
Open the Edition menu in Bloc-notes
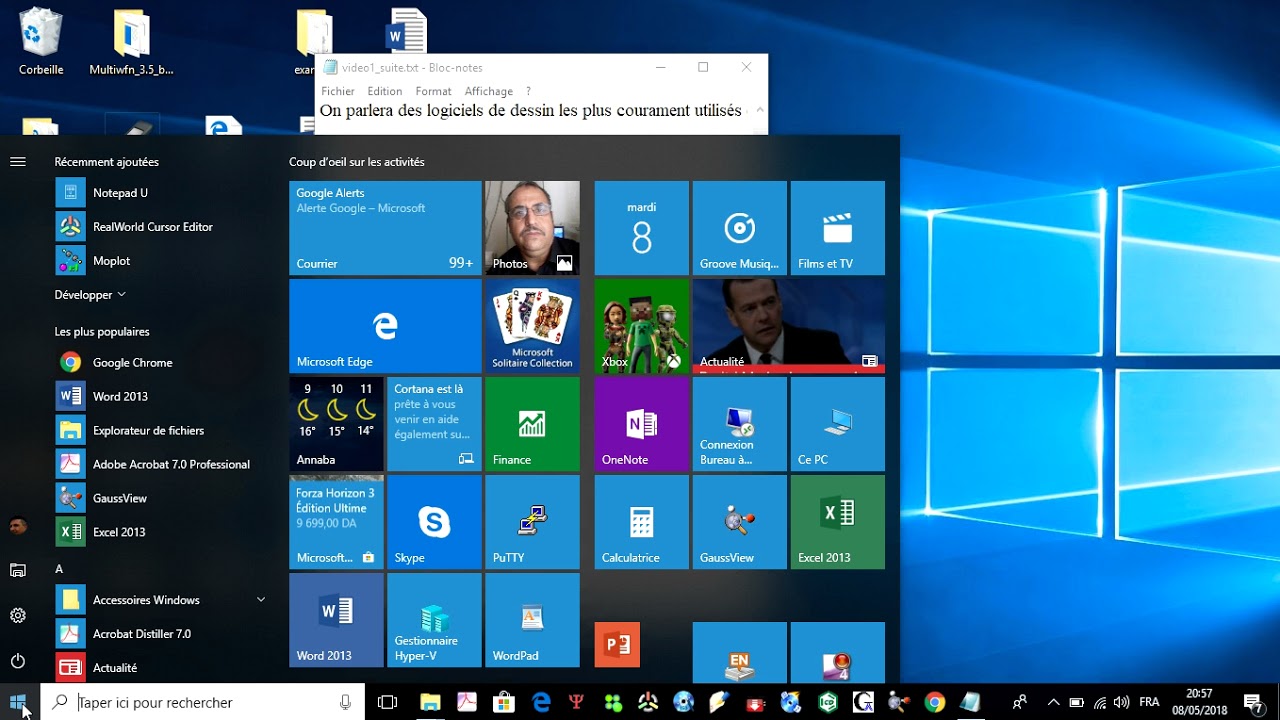[385, 91]
